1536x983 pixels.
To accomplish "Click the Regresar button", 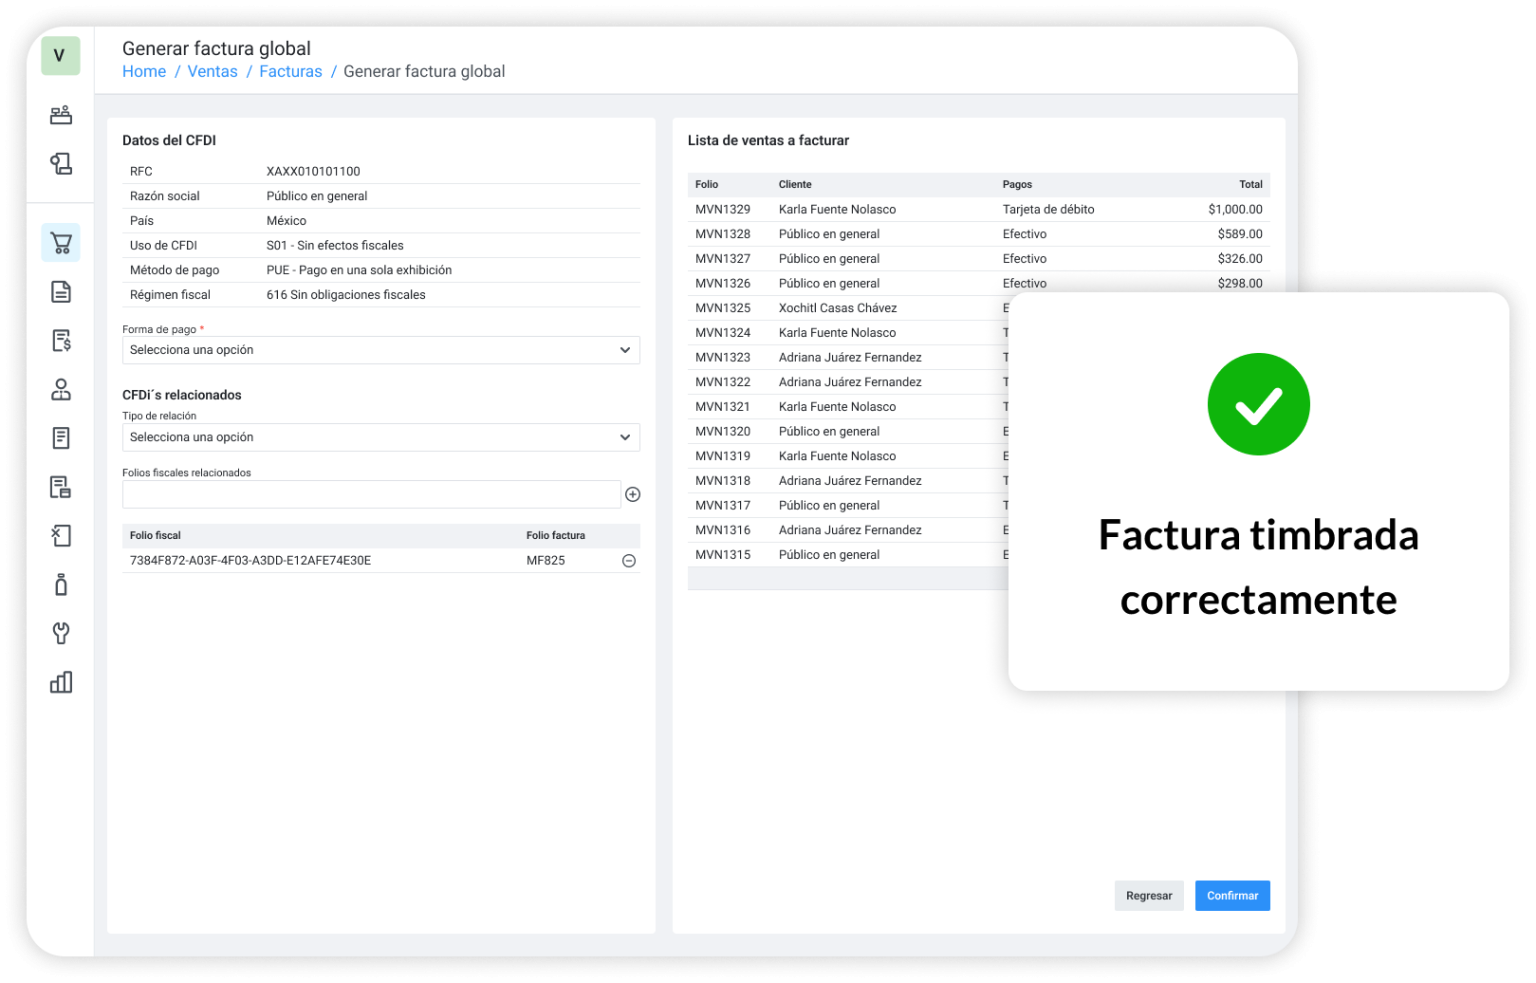I will [x=1148, y=895].
